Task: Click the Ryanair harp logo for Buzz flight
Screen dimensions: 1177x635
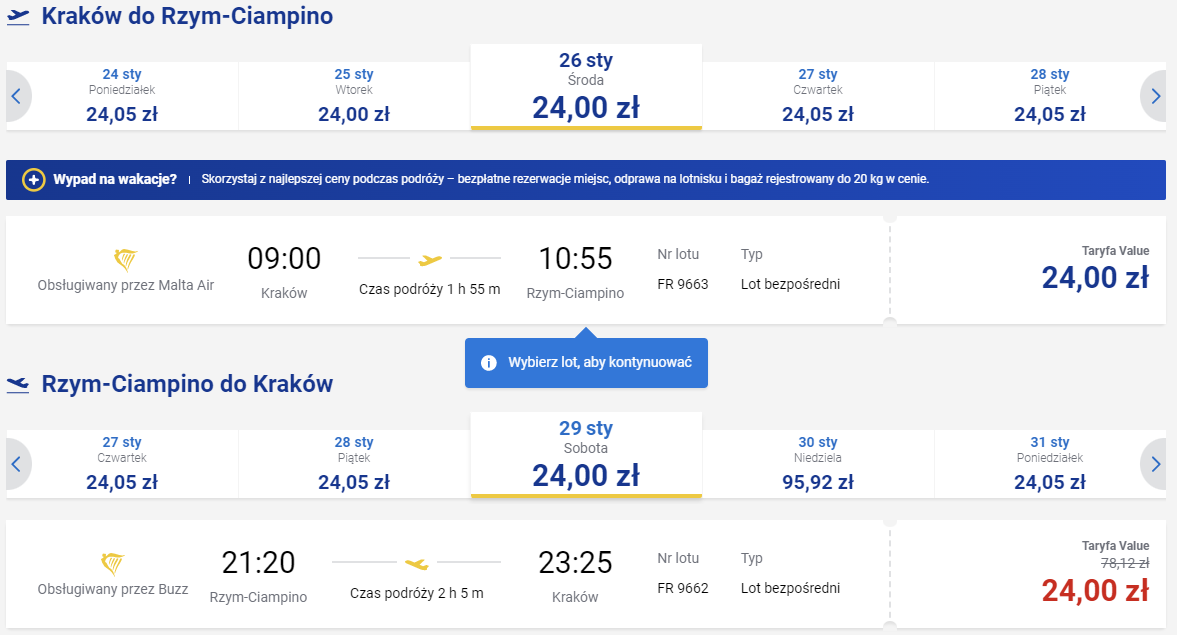Action: click(113, 564)
